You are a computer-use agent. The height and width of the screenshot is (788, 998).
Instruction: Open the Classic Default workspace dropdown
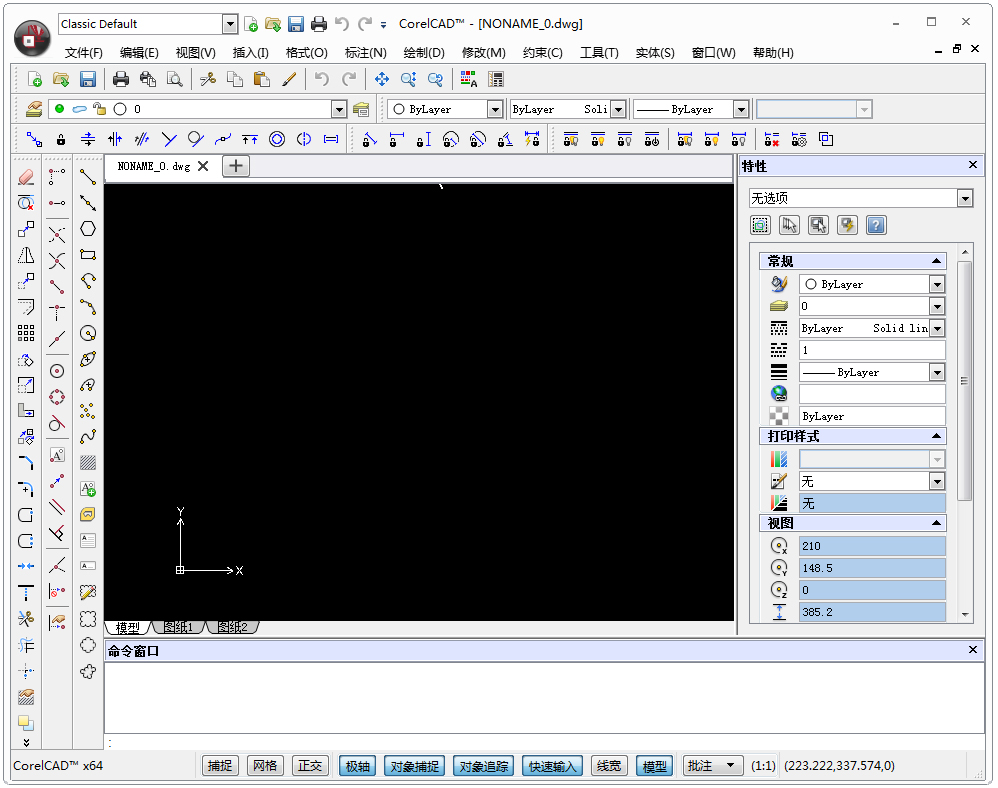click(230, 24)
